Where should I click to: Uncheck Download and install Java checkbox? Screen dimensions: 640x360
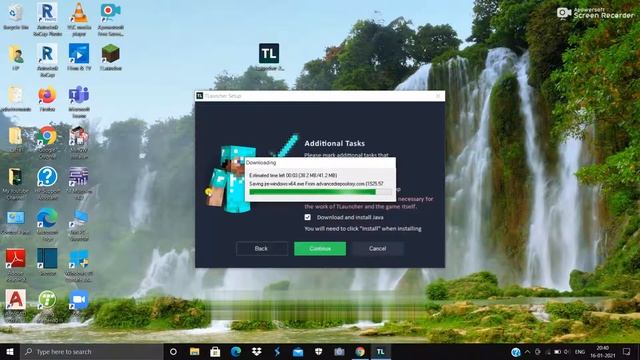click(x=307, y=217)
